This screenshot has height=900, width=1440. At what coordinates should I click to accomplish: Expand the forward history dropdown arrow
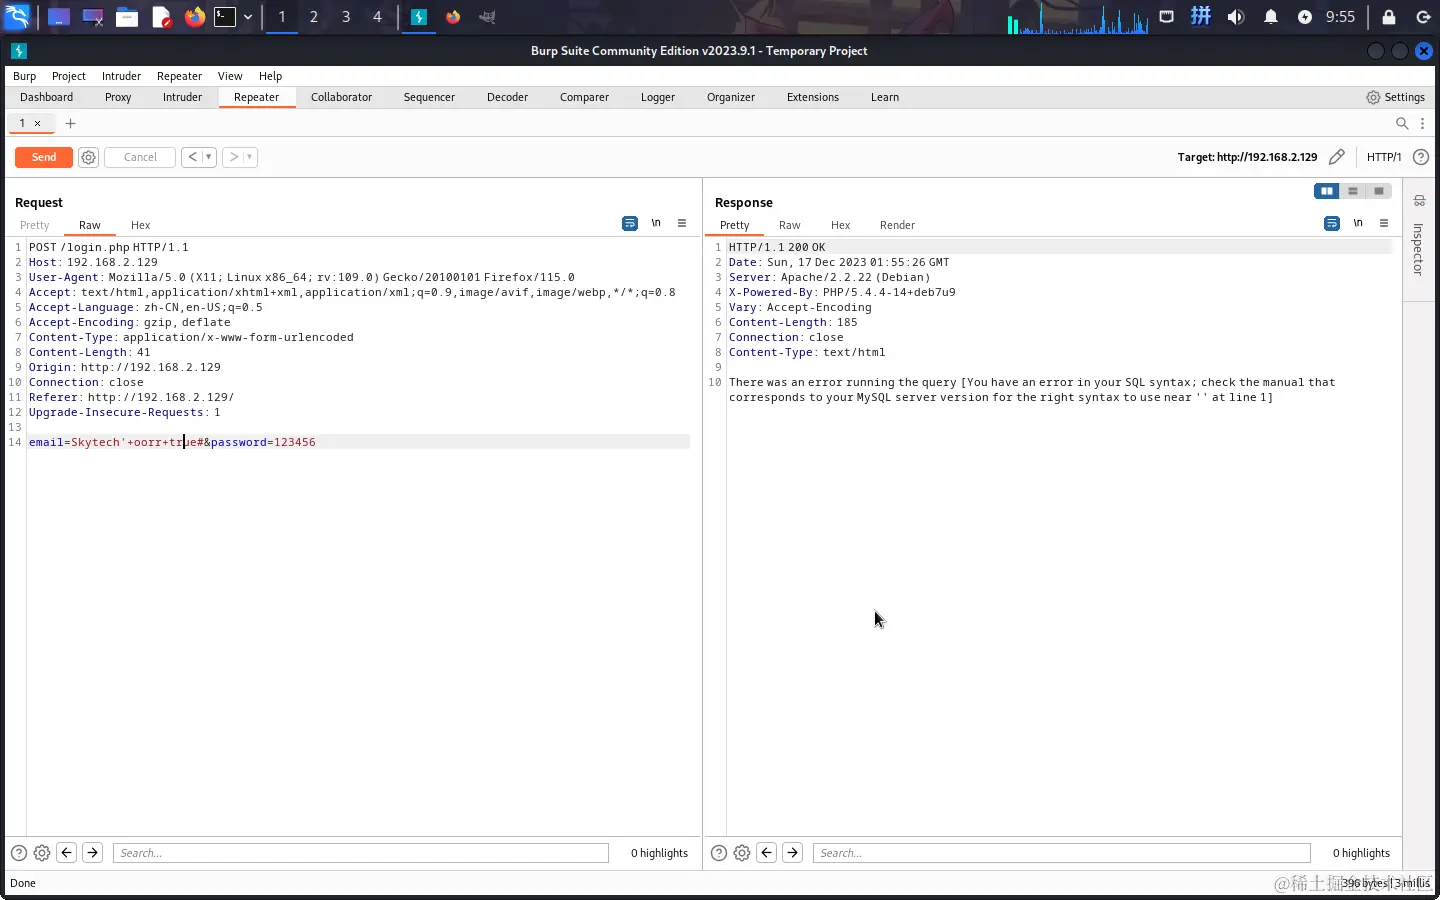250,157
